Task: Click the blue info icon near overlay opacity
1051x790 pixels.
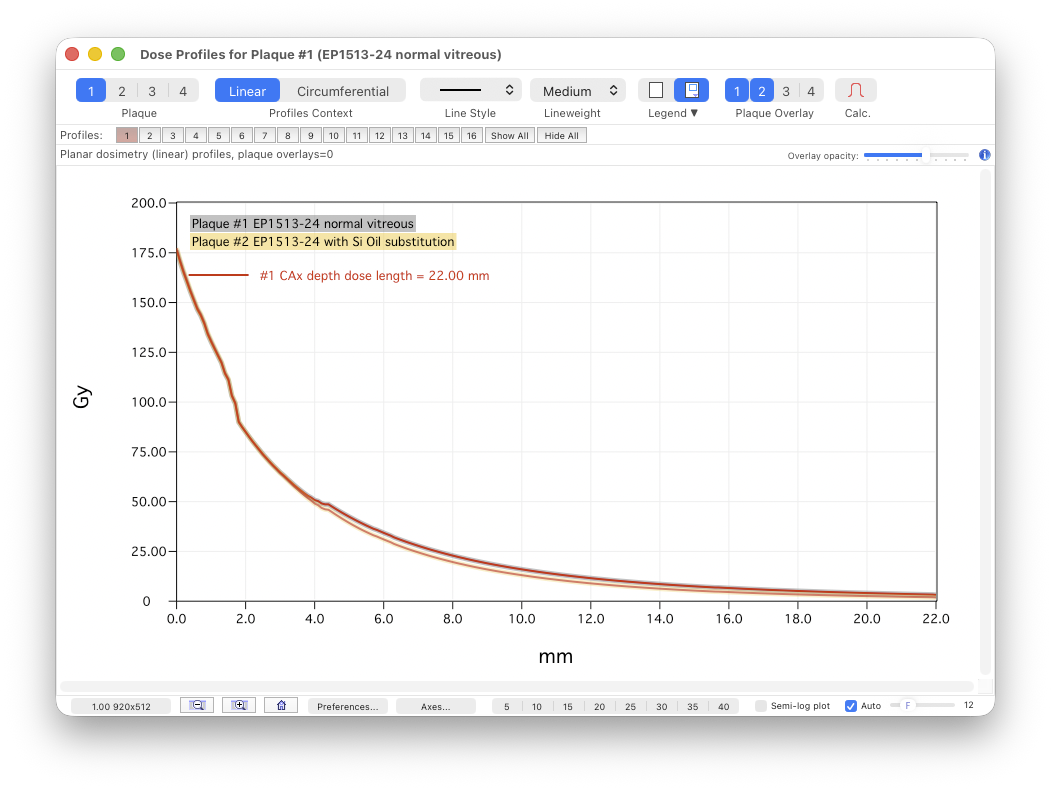Action: tap(985, 155)
